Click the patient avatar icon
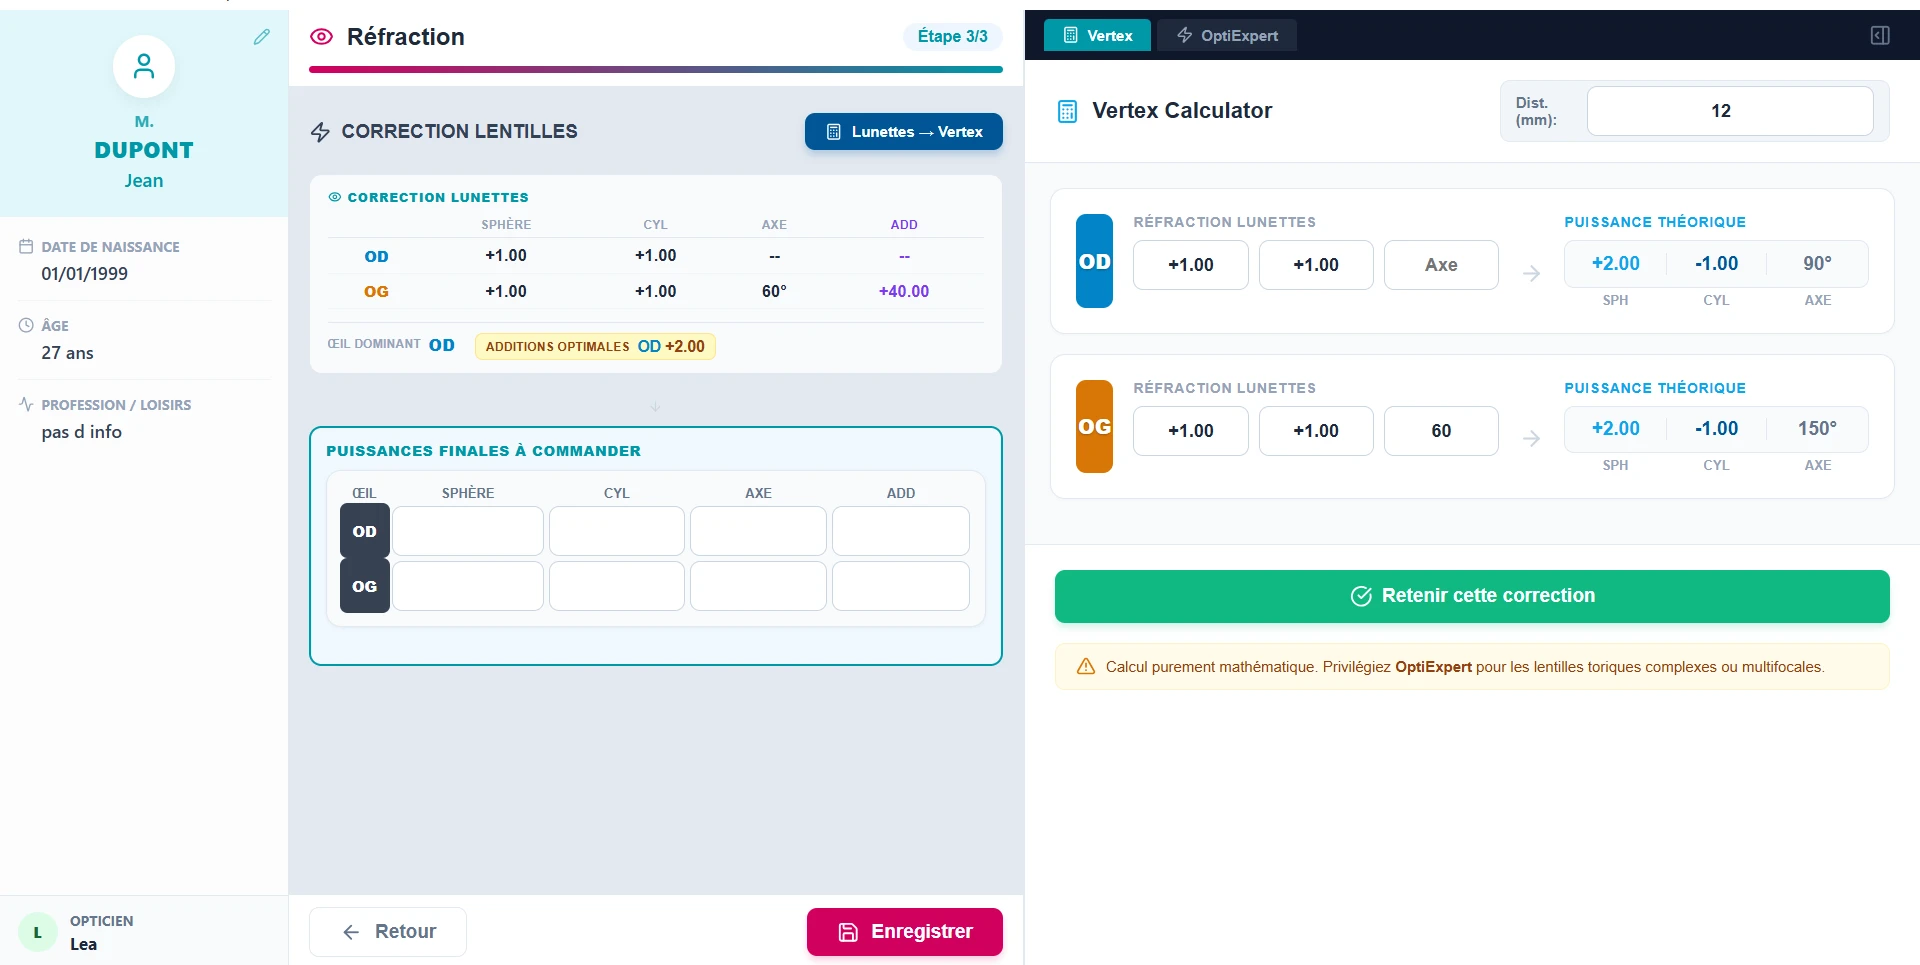This screenshot has width=1920, height=965. tap(144, 67)
